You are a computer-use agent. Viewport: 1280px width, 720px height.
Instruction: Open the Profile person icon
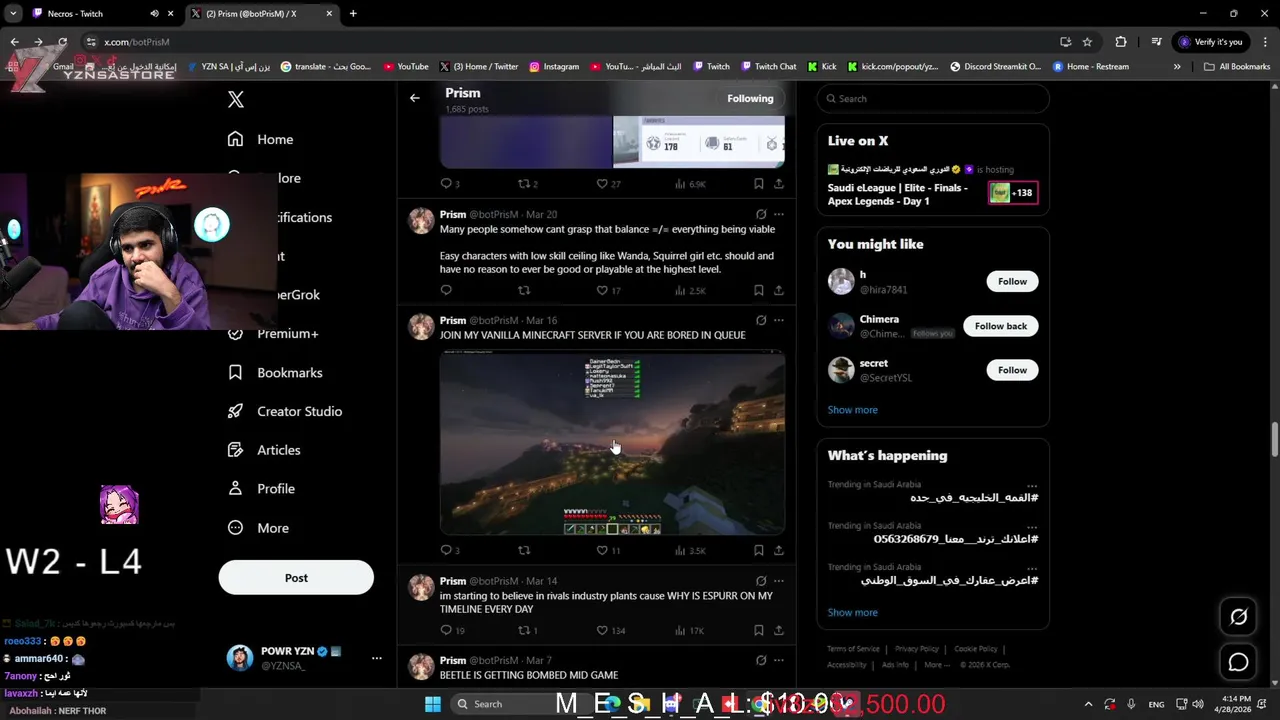pyautogui.click(x=235, y=489)
